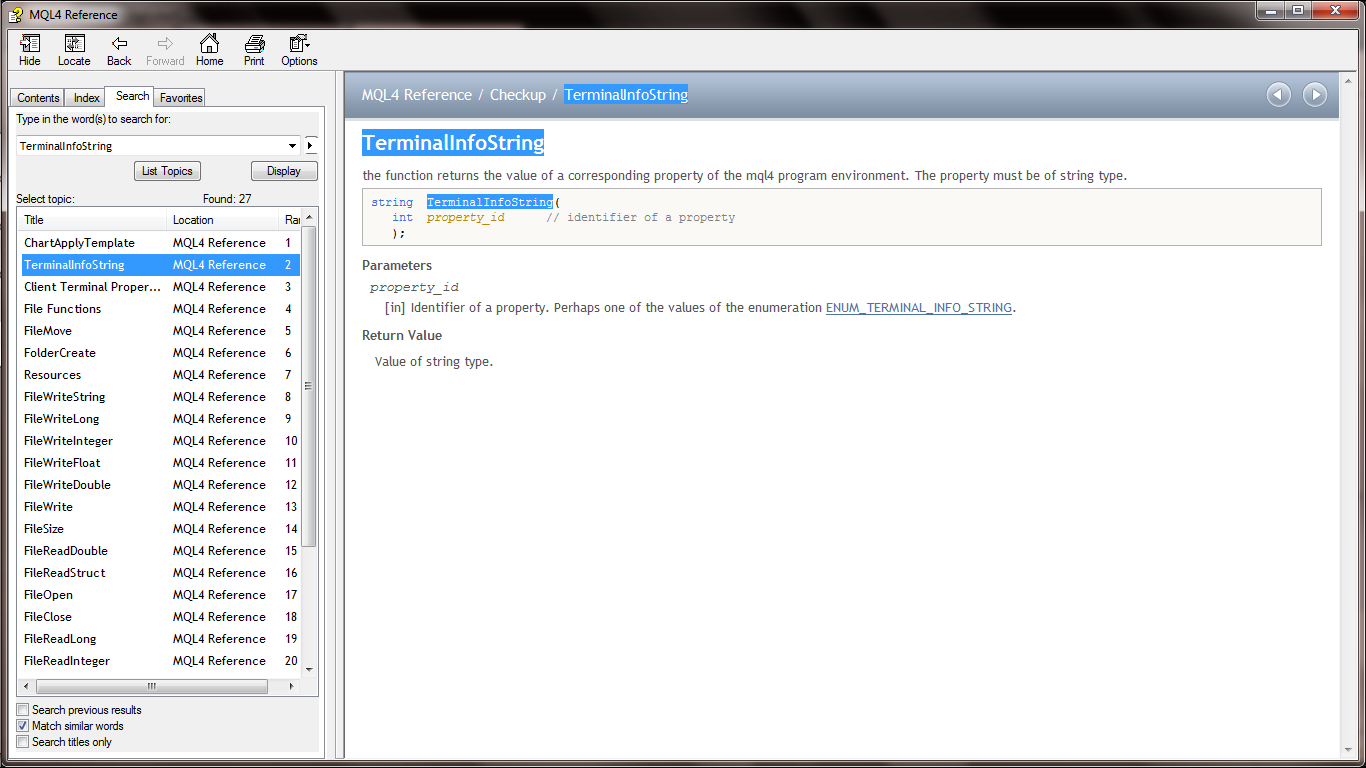Select the Search tab

(132, 96)
